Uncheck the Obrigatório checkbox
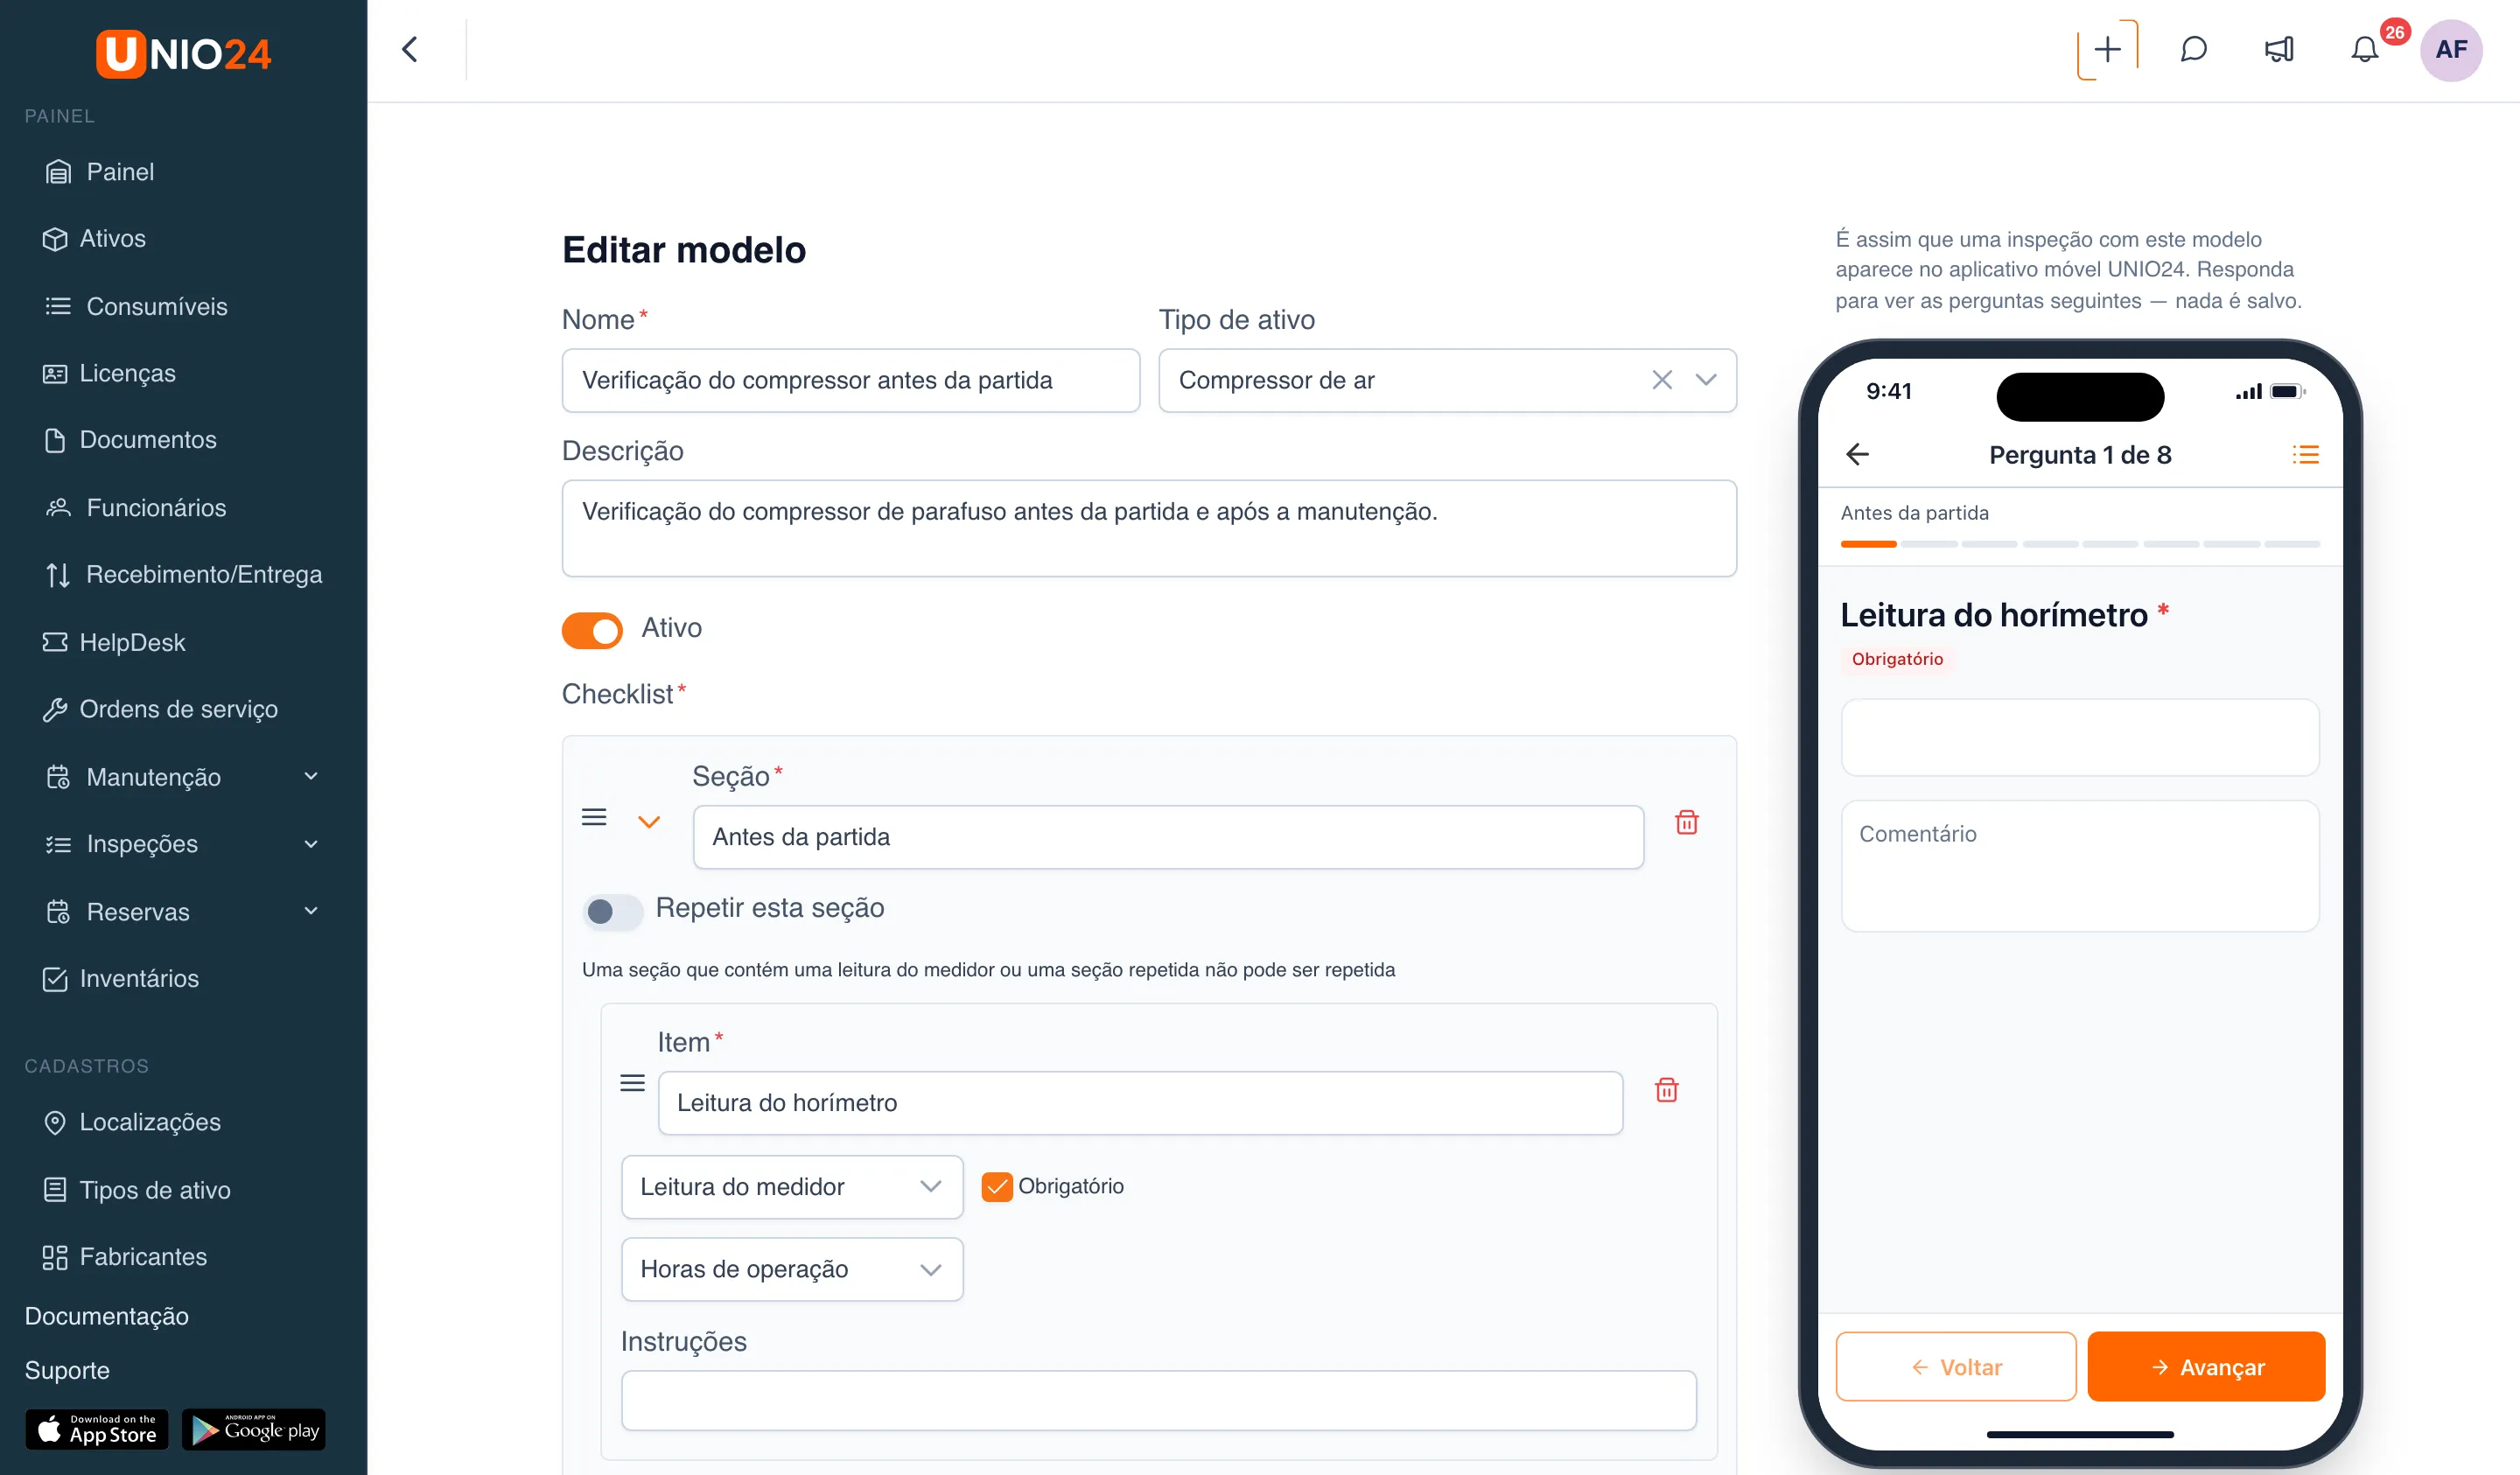The width and height of the screenshot is (2520, 1475). 997,1186
